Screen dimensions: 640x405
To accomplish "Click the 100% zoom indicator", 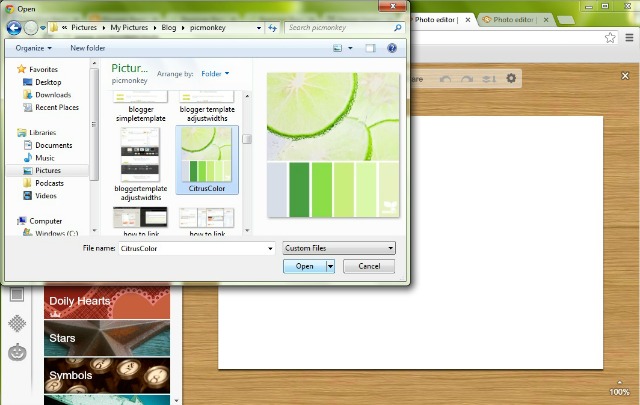I will pyautogui.click(x=619, y=392).
